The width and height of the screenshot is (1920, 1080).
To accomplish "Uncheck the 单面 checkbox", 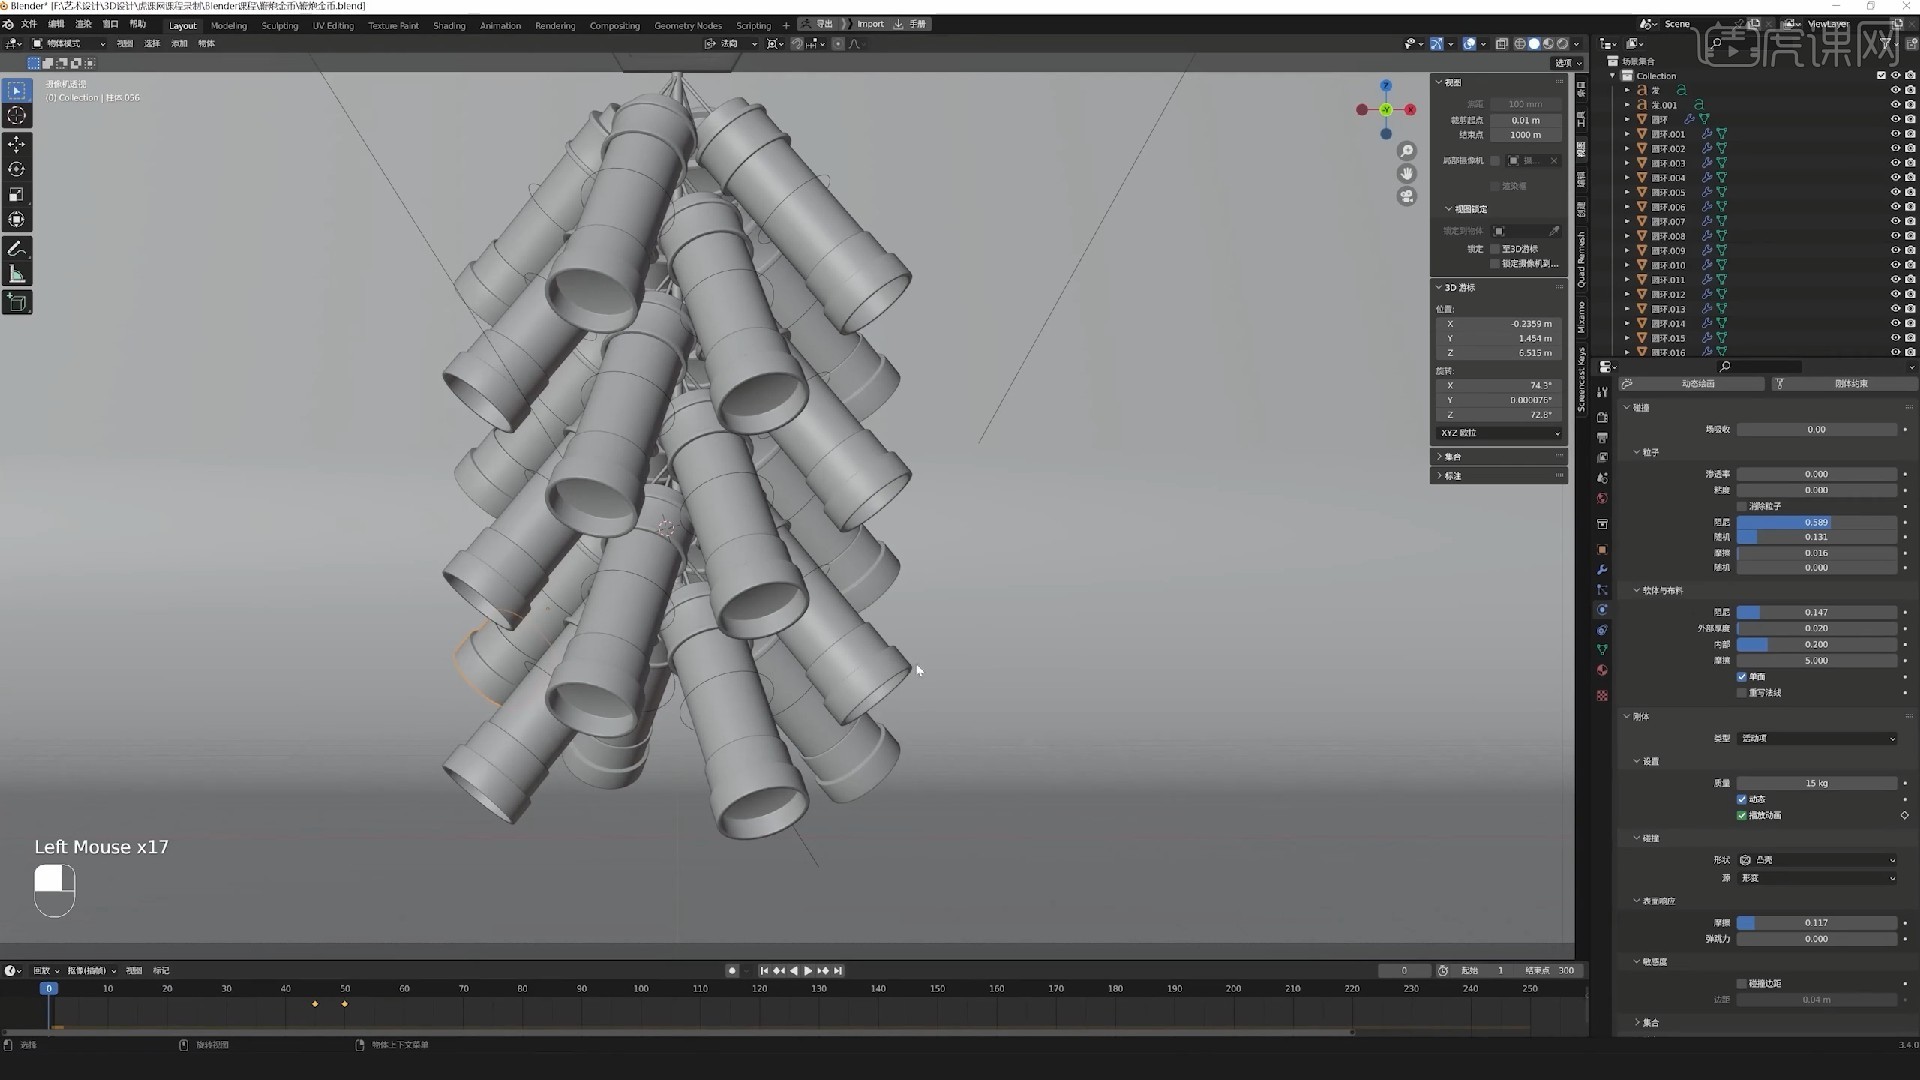I will click(x=1742, y=677).
